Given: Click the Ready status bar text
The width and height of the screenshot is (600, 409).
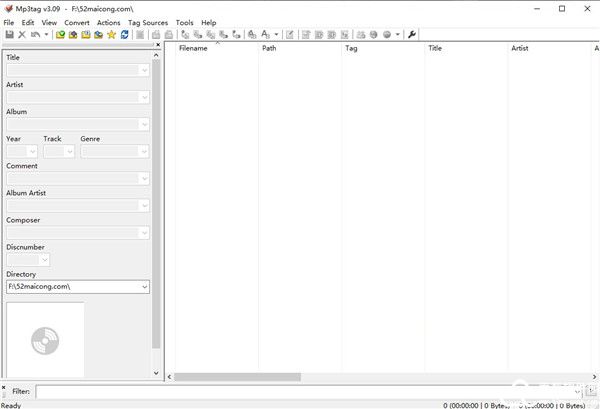Looking at the screenshot, I should click(11, 406).
